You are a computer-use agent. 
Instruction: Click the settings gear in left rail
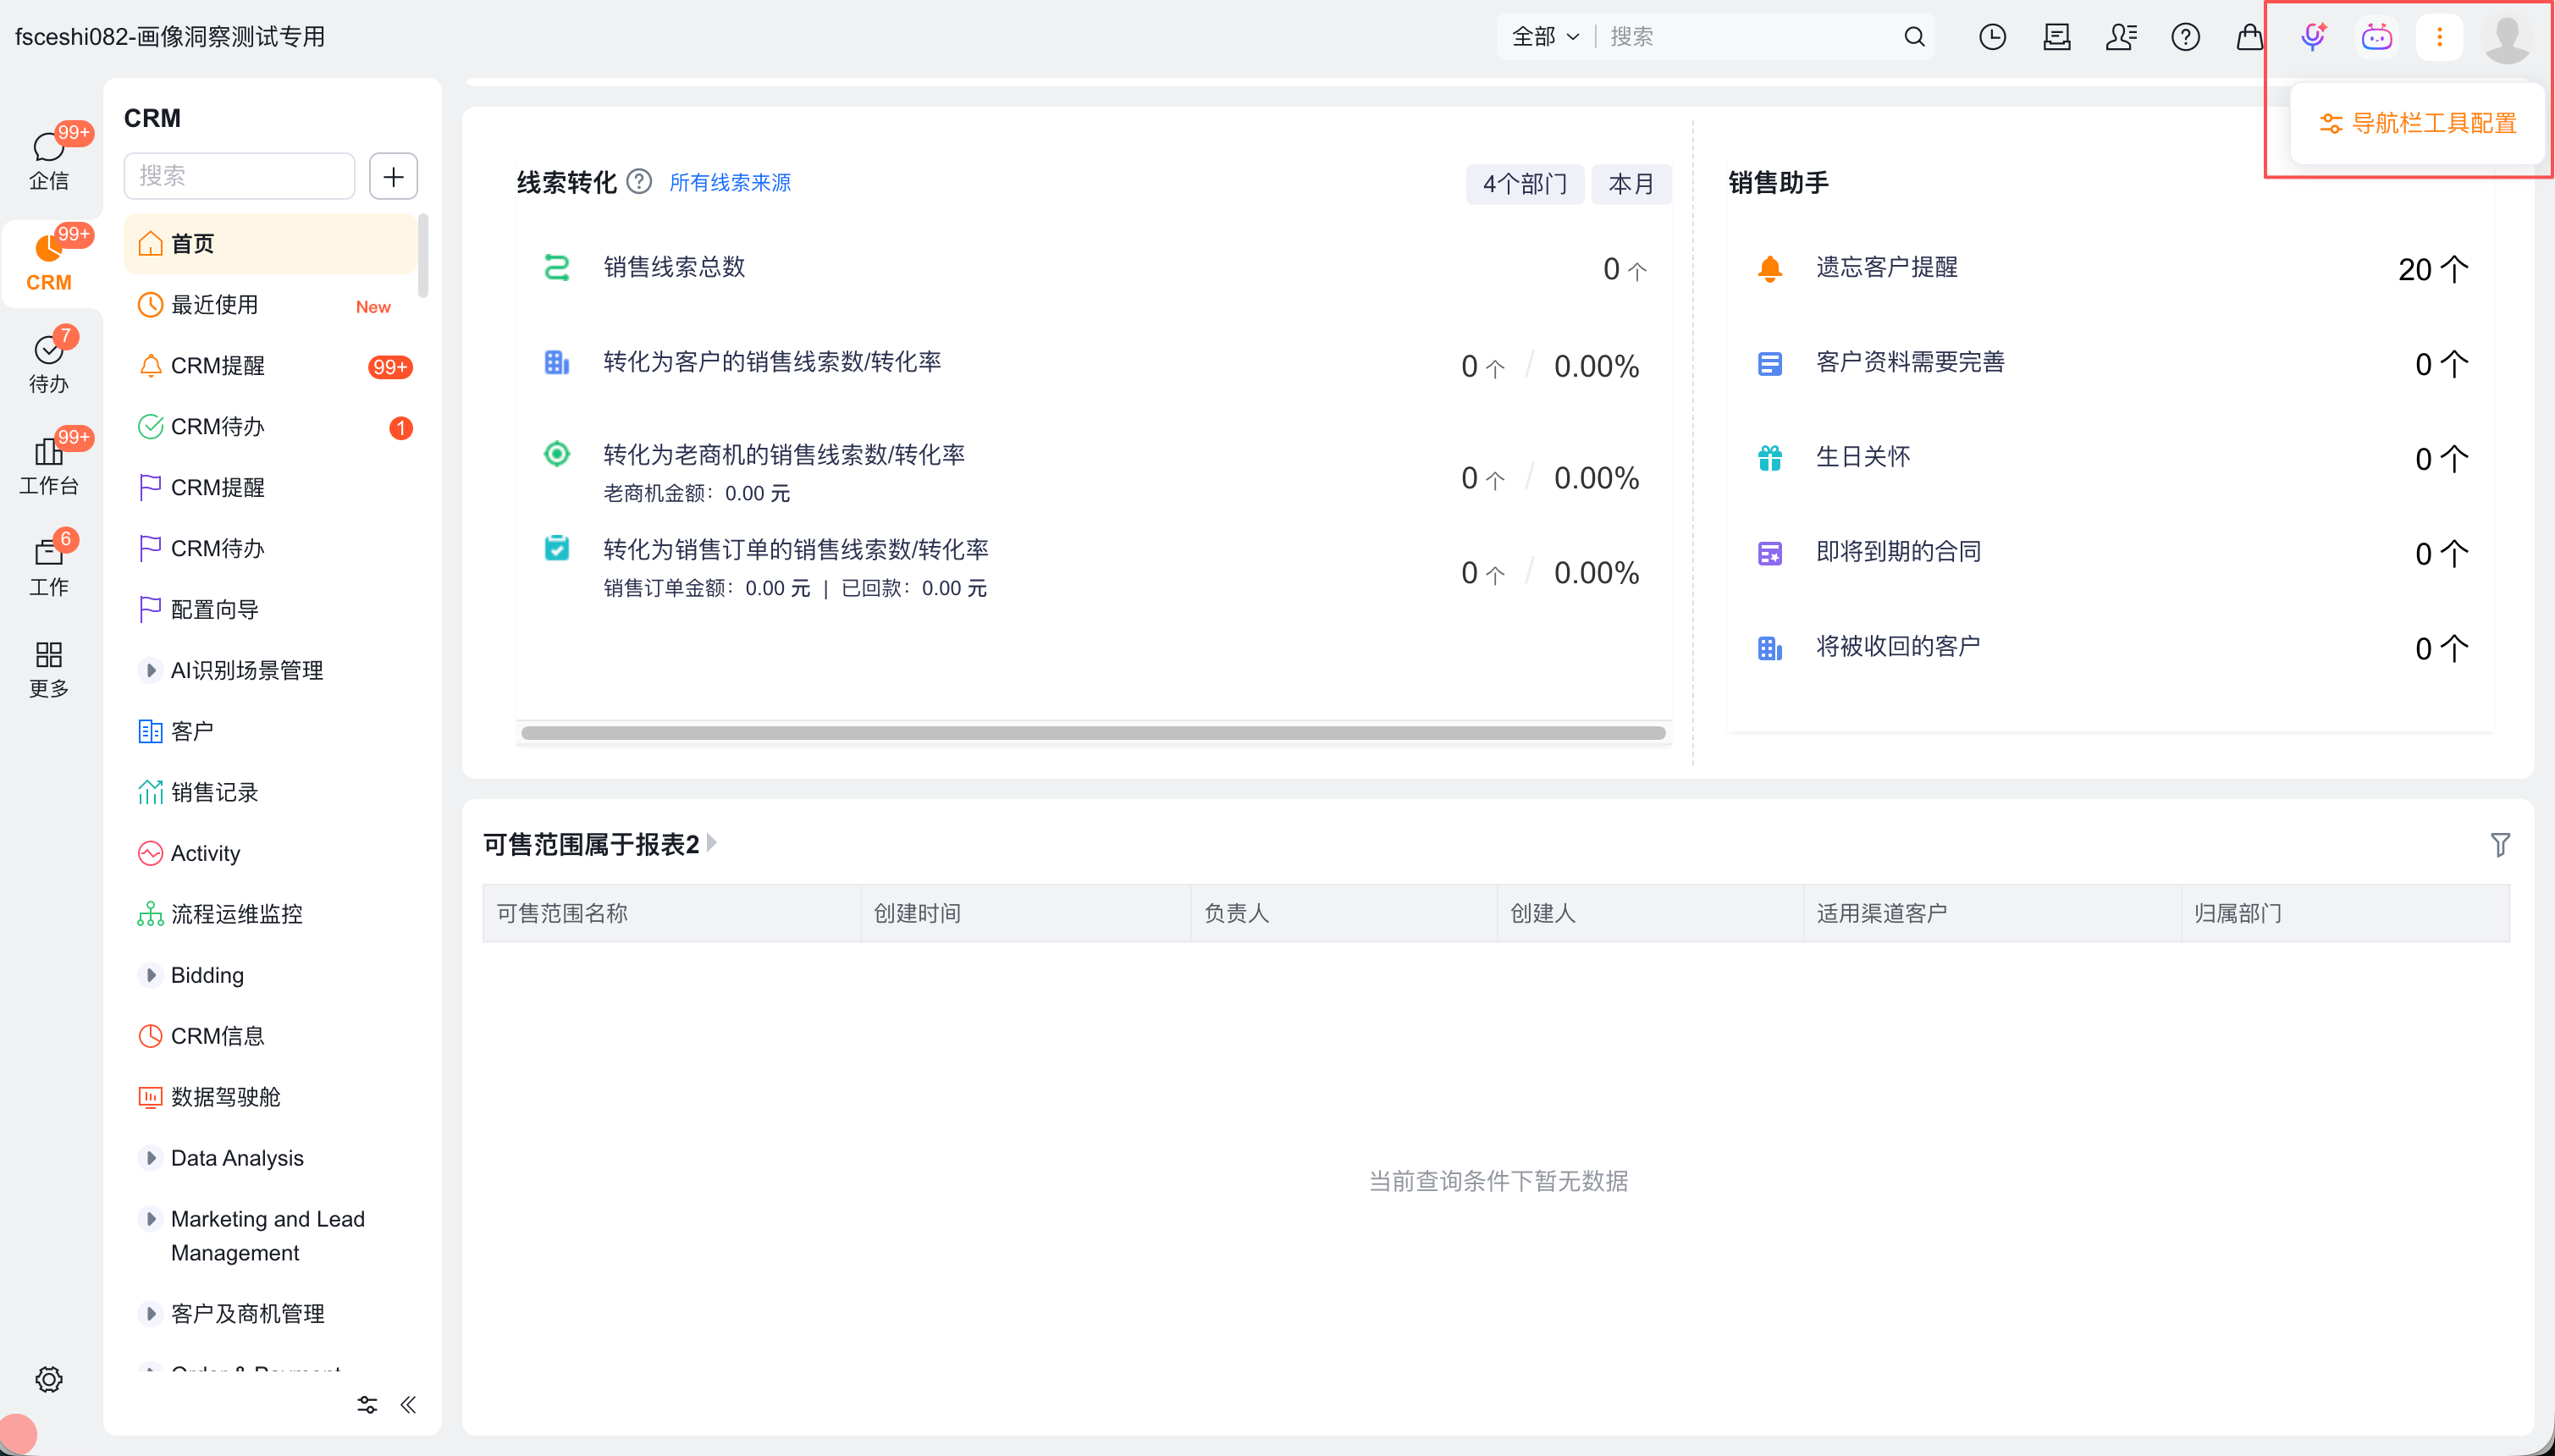pos(49,1379)
